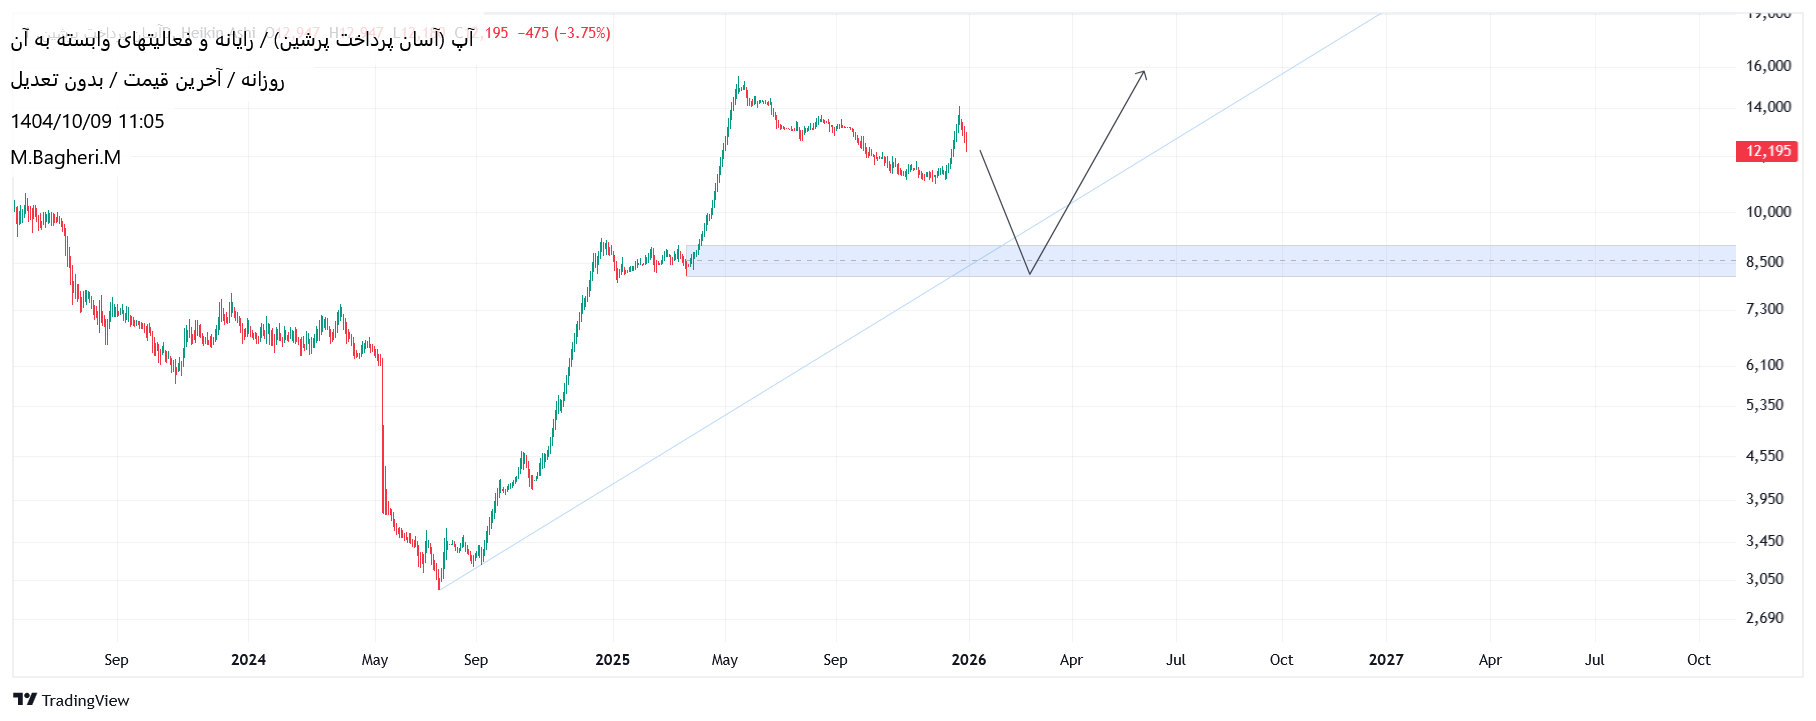Click the 16,000 price axis label

tap(1768, 66)
